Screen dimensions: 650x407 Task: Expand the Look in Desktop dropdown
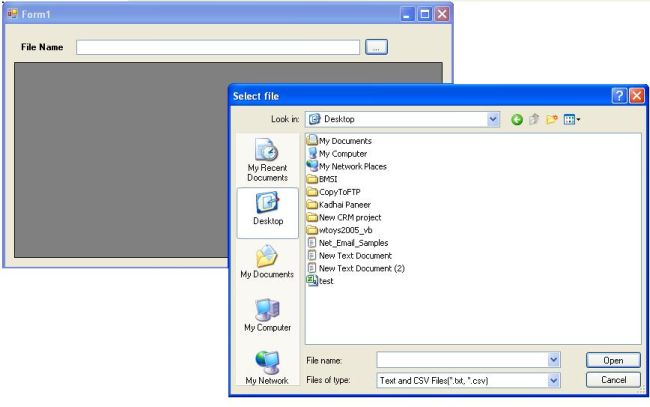click(492, 119)
